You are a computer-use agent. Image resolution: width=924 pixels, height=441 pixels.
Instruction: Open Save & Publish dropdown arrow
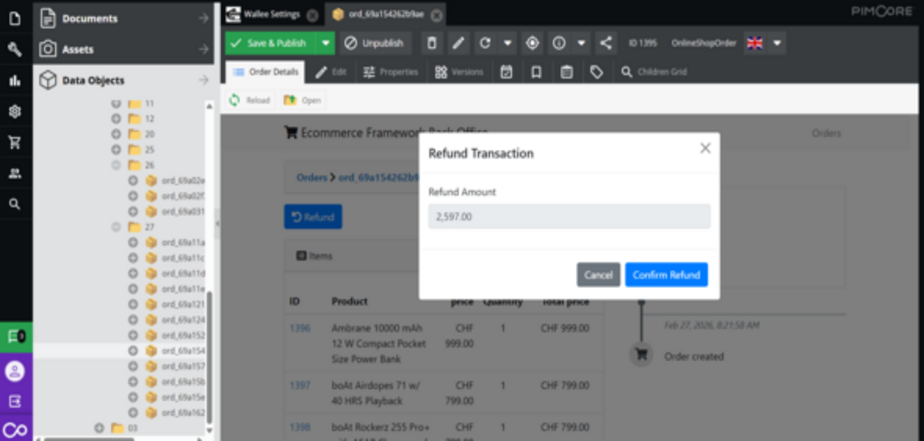click(x=325, y=43)
